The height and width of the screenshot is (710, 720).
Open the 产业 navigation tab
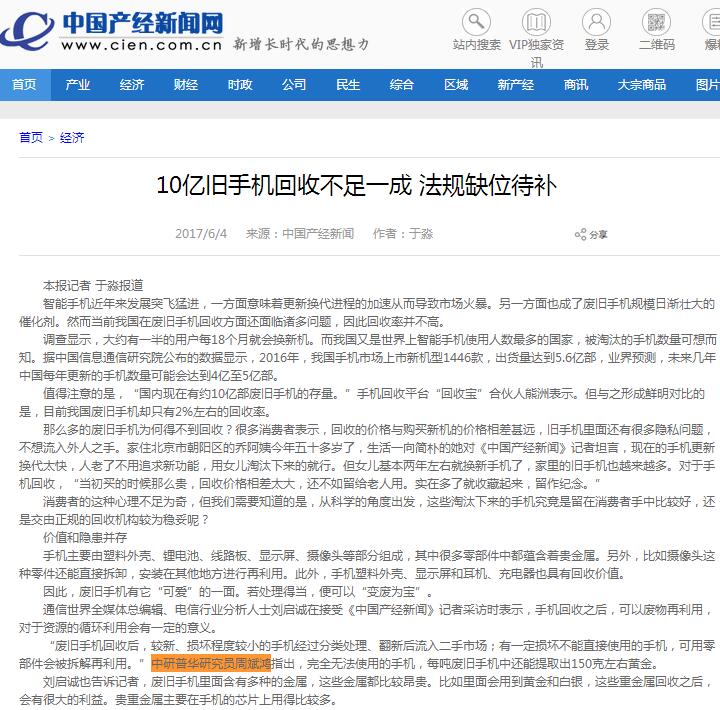point(78,85)
